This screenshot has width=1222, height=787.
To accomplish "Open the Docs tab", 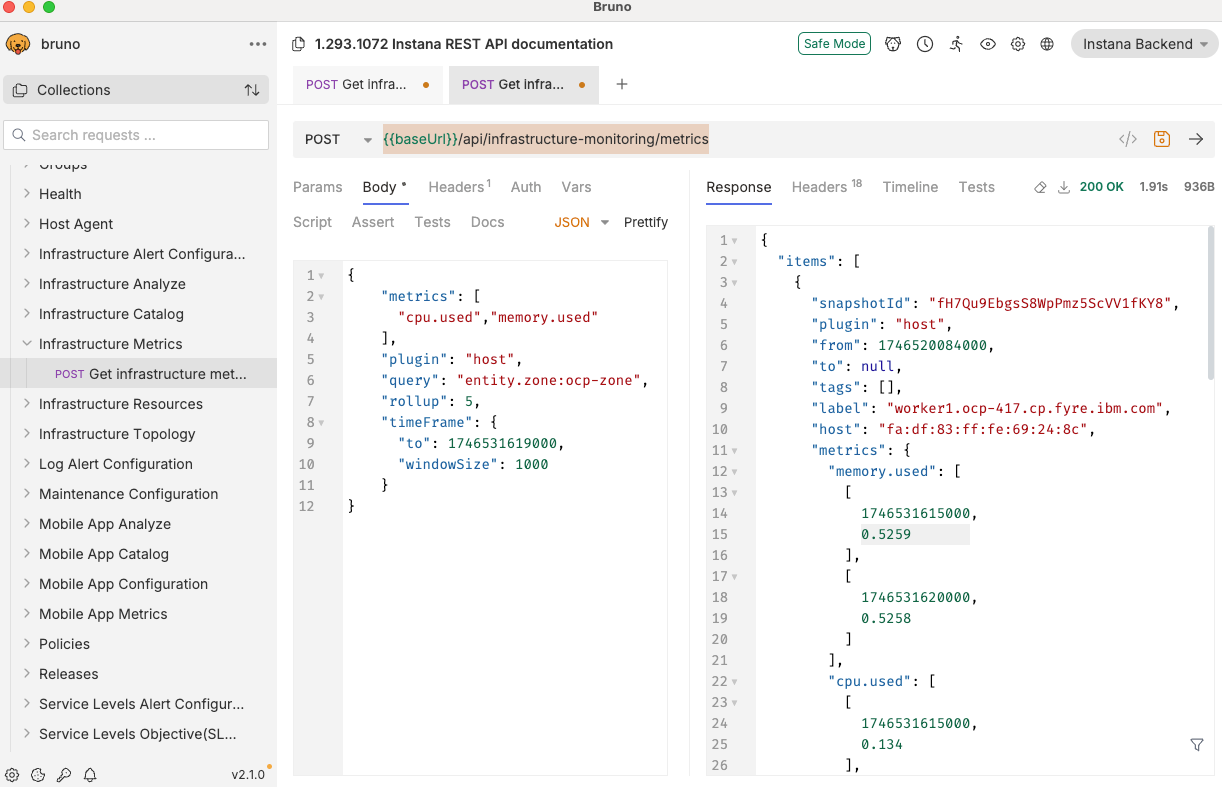I will coord(488,222).
